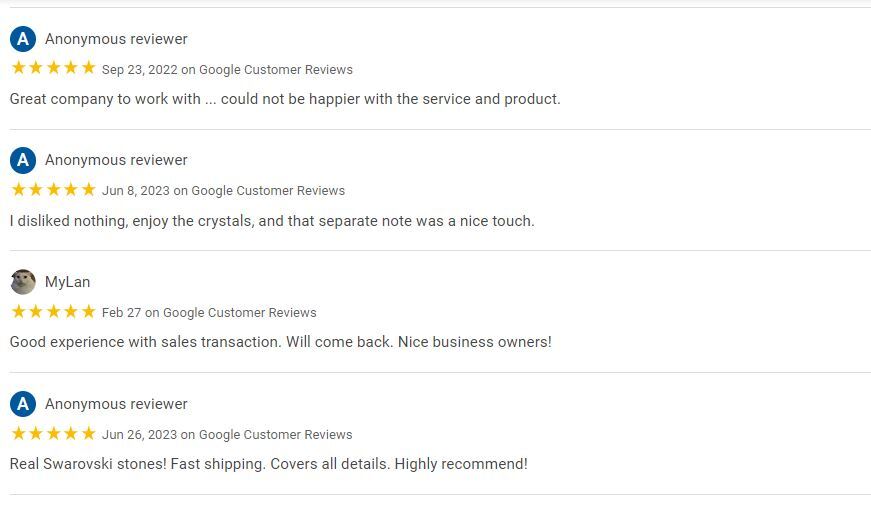The image size is (871, 505).
Task: Click 'Feb 27 on Google Customer Reviews'
Action: (x=209, y=313)
